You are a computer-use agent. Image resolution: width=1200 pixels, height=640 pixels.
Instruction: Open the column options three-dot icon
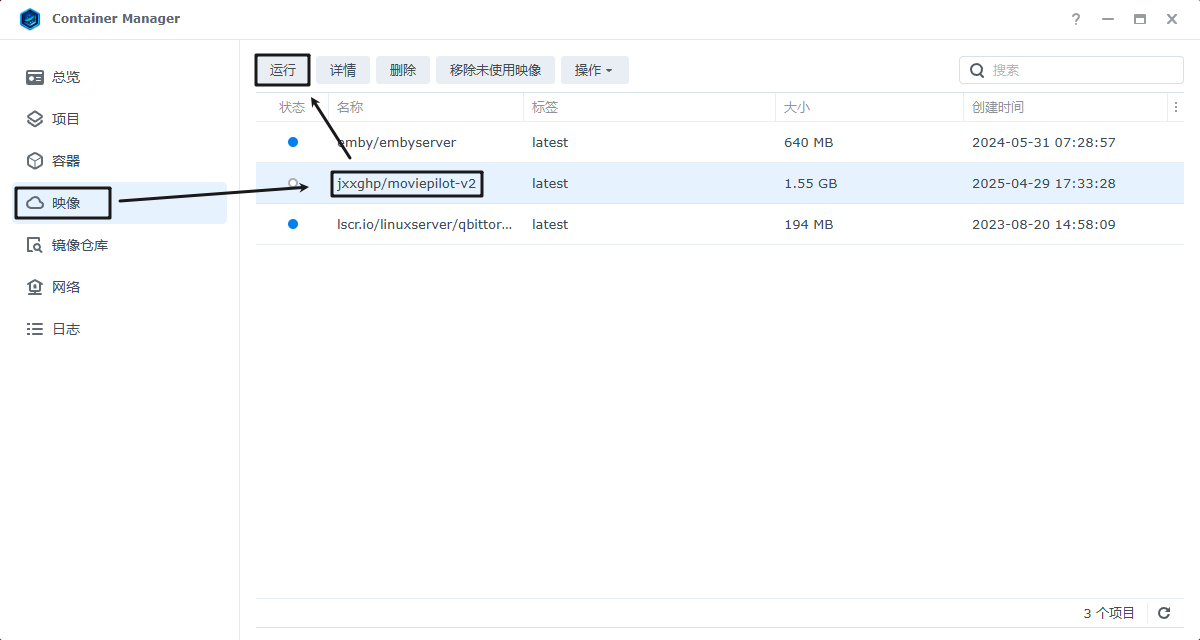click(1175, 107)
